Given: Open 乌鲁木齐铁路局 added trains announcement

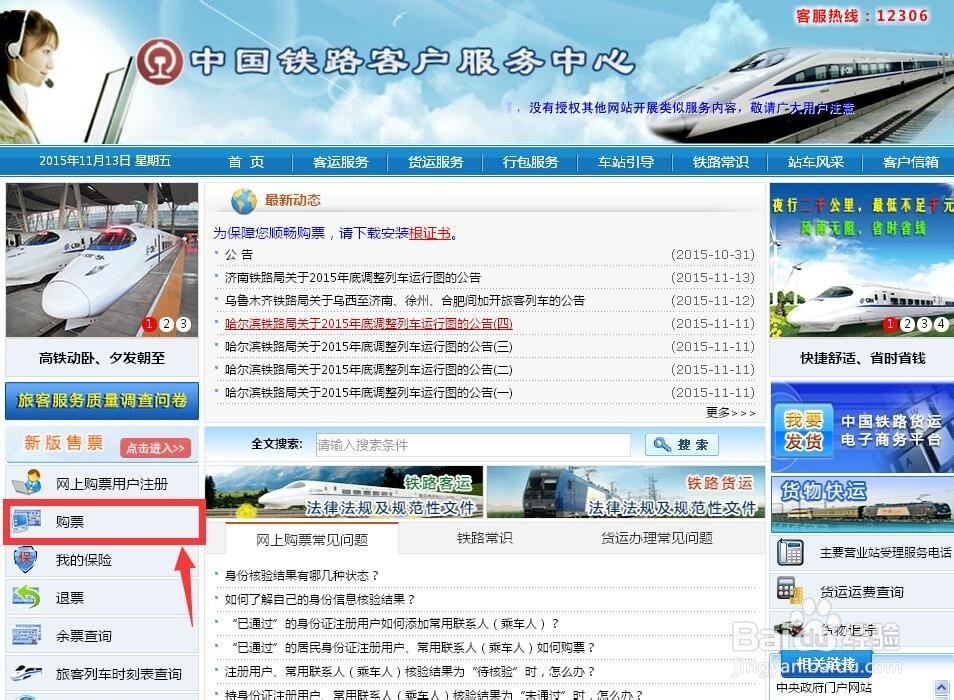Looking at the screenshot, I should tap(405, 300).
